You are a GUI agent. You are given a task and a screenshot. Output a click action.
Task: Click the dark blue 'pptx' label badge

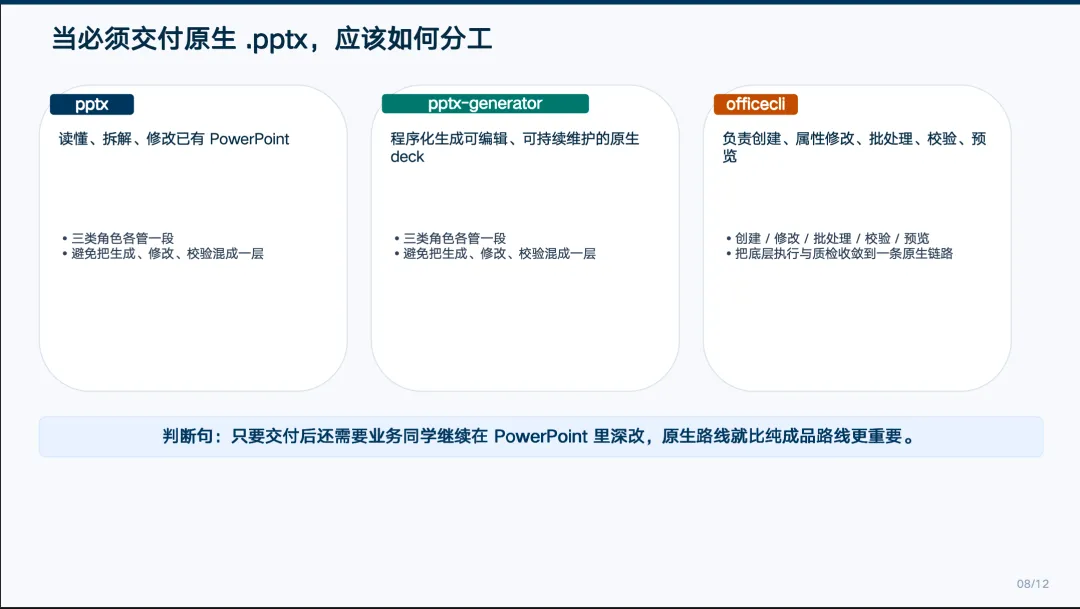[x=92, y=104]
